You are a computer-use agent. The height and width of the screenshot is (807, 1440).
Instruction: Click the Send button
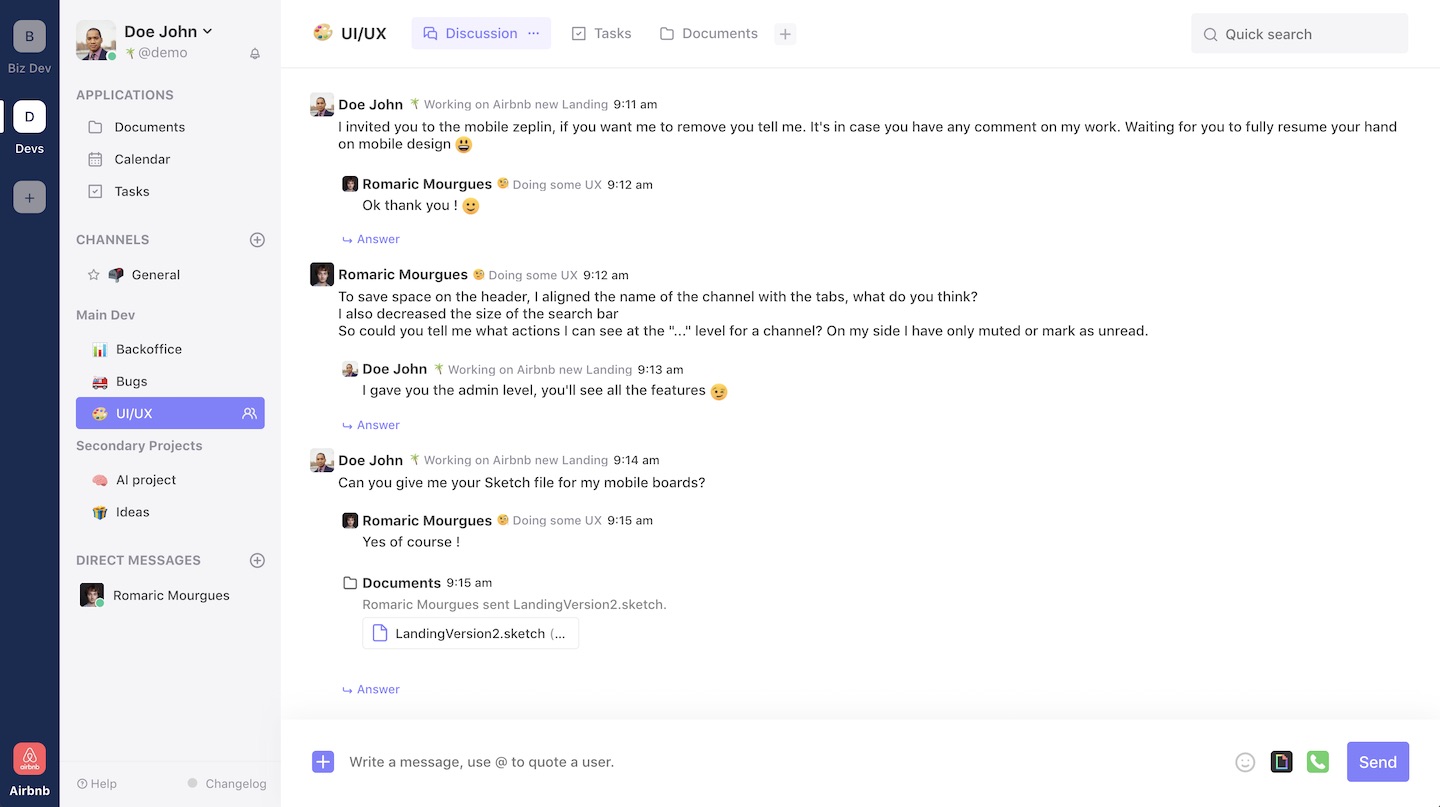click(1377, 762)
